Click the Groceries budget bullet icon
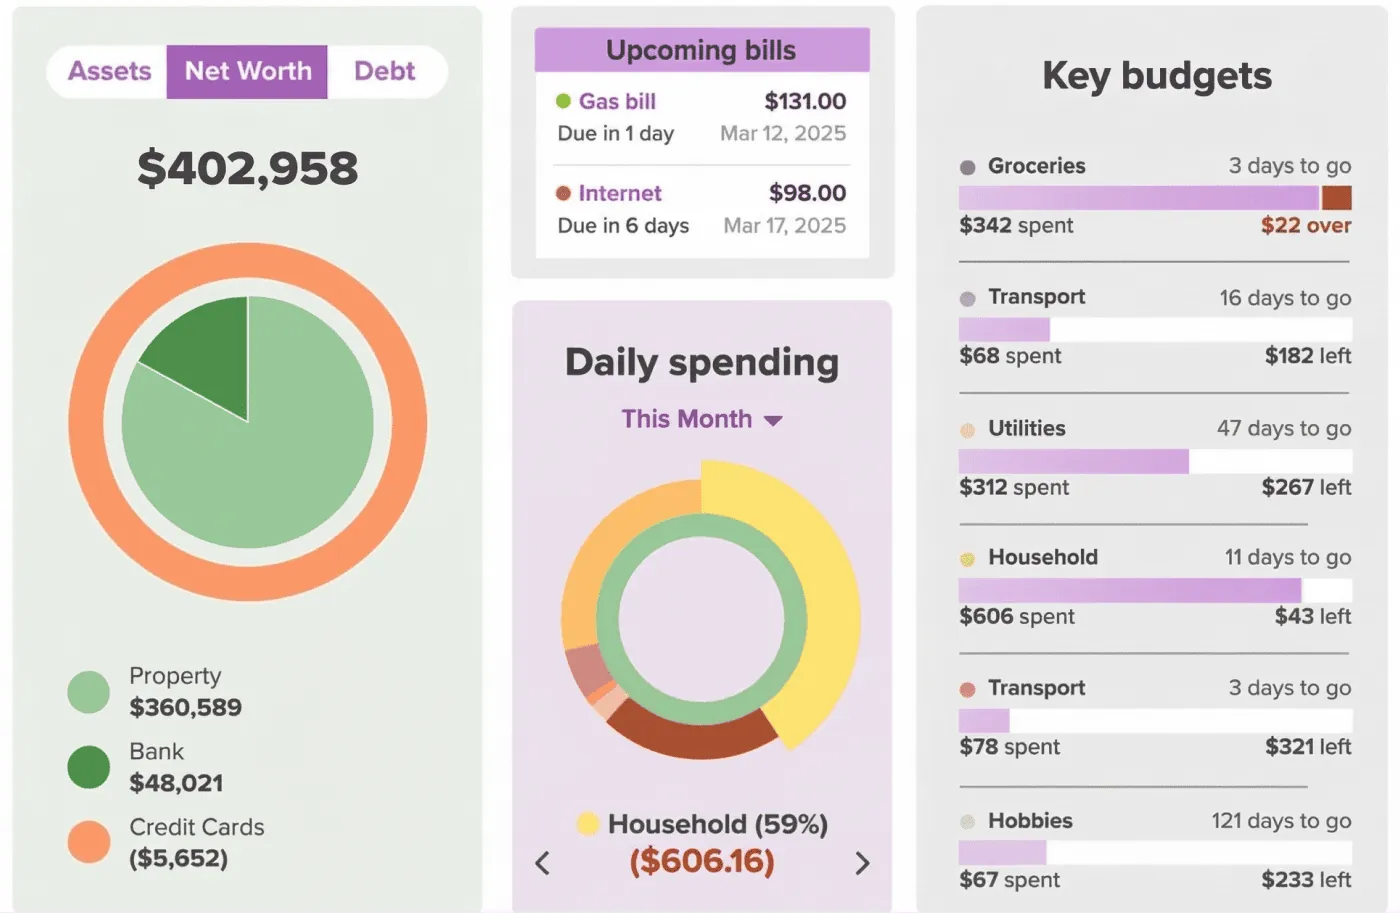 967,166
